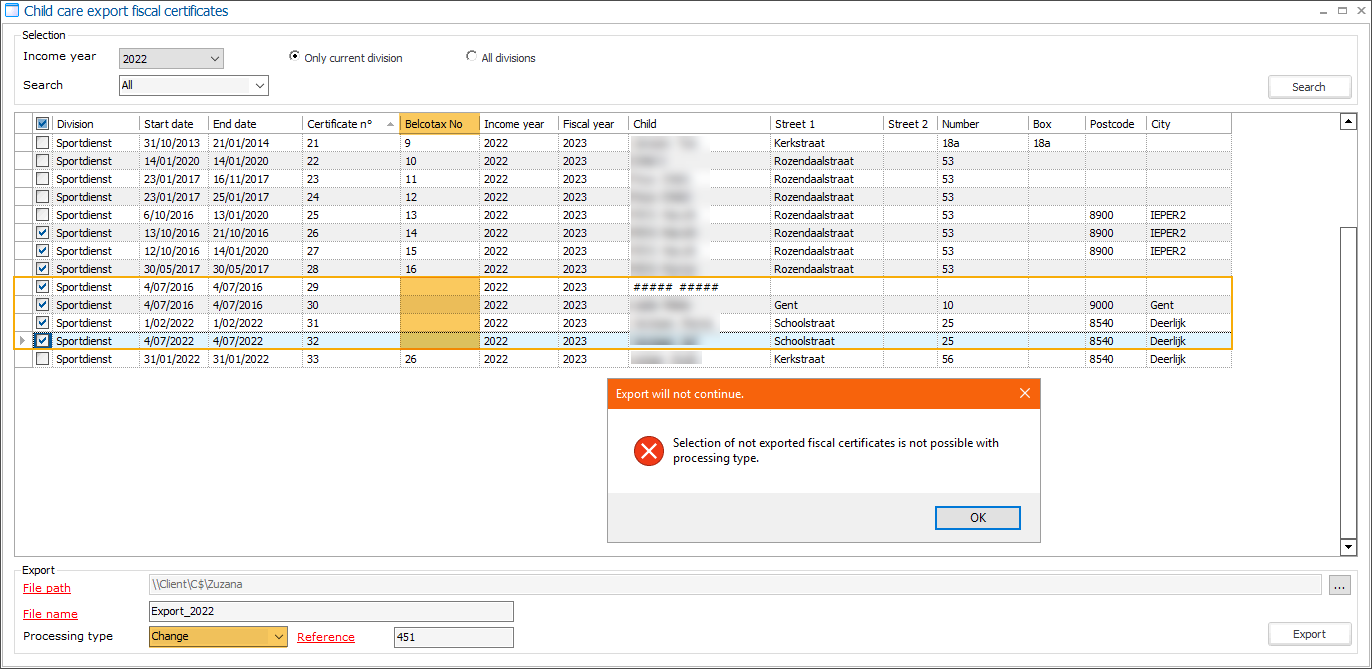Screen dimensions: 1372x669
Task: Uncheck the checkbox for certificate 29 row
Action: tap(42, 287)
